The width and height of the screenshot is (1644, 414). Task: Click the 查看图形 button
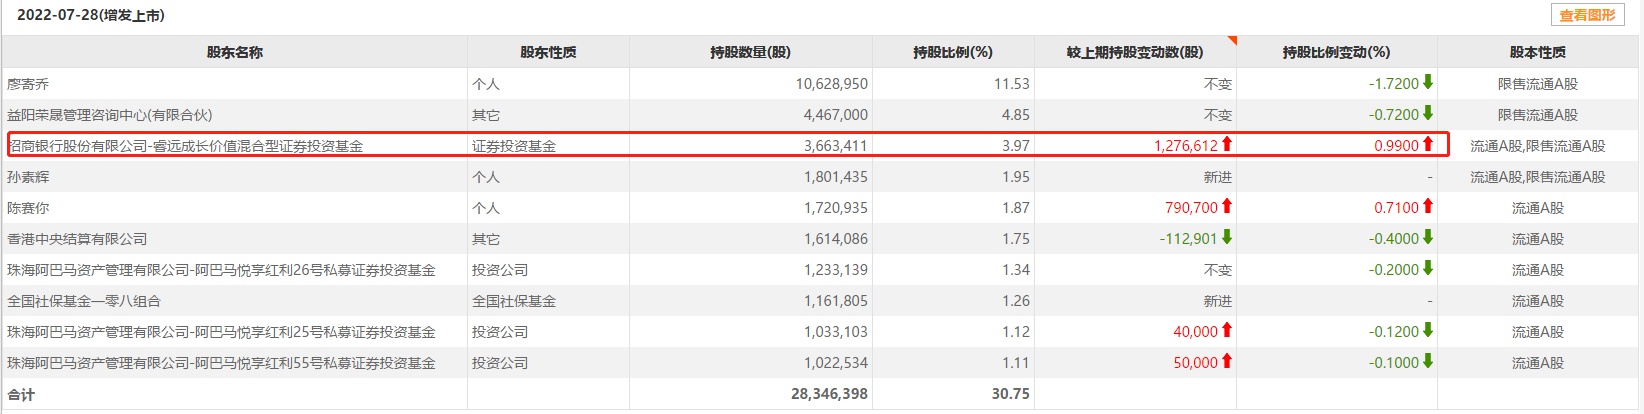click(1587, 15)
